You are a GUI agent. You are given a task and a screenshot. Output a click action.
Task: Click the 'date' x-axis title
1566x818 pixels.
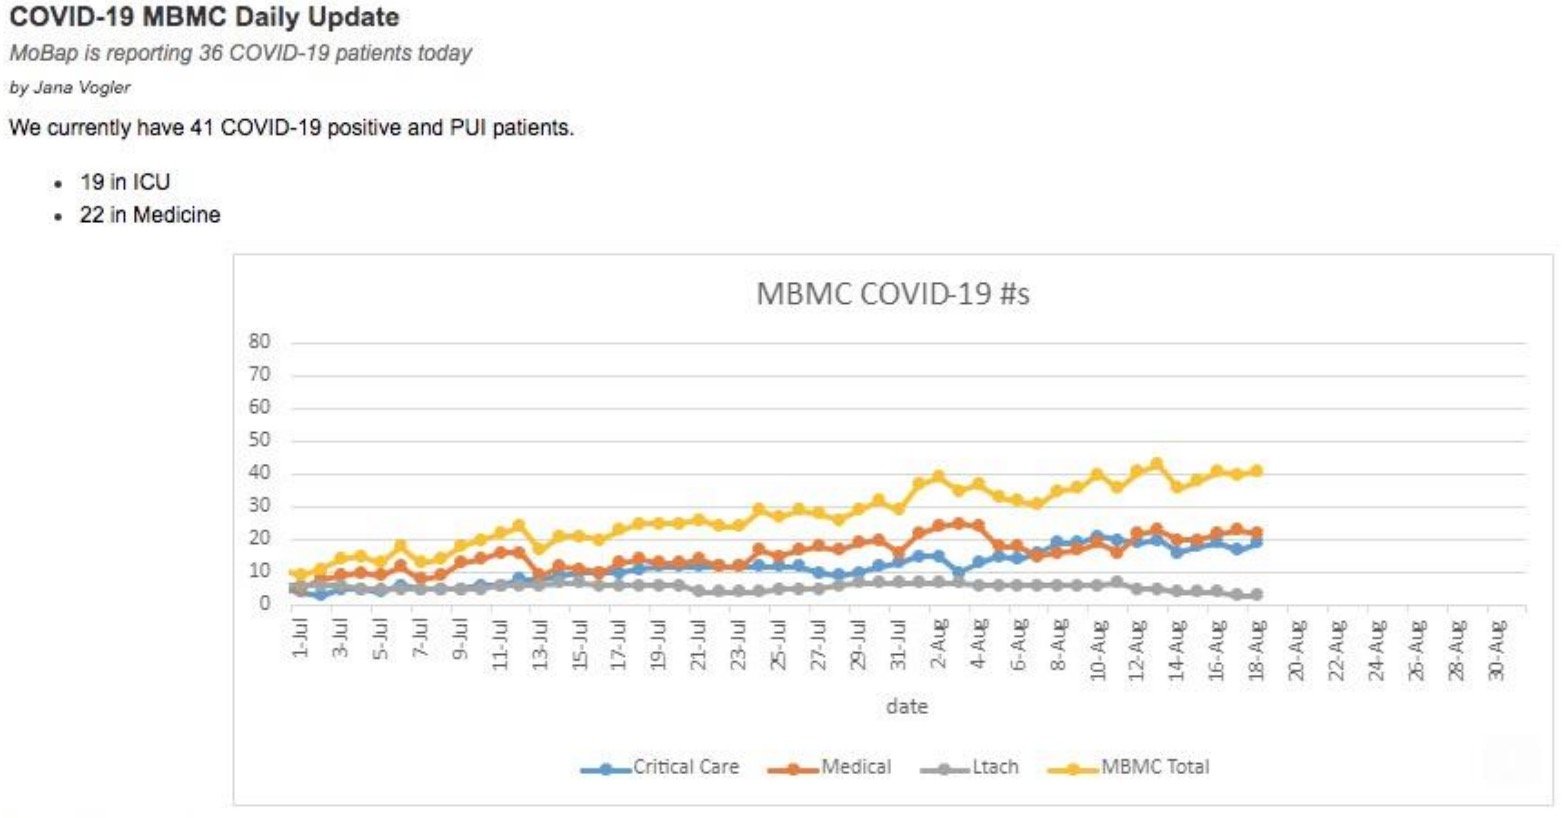pyautogui.click(x=906, y=706)
